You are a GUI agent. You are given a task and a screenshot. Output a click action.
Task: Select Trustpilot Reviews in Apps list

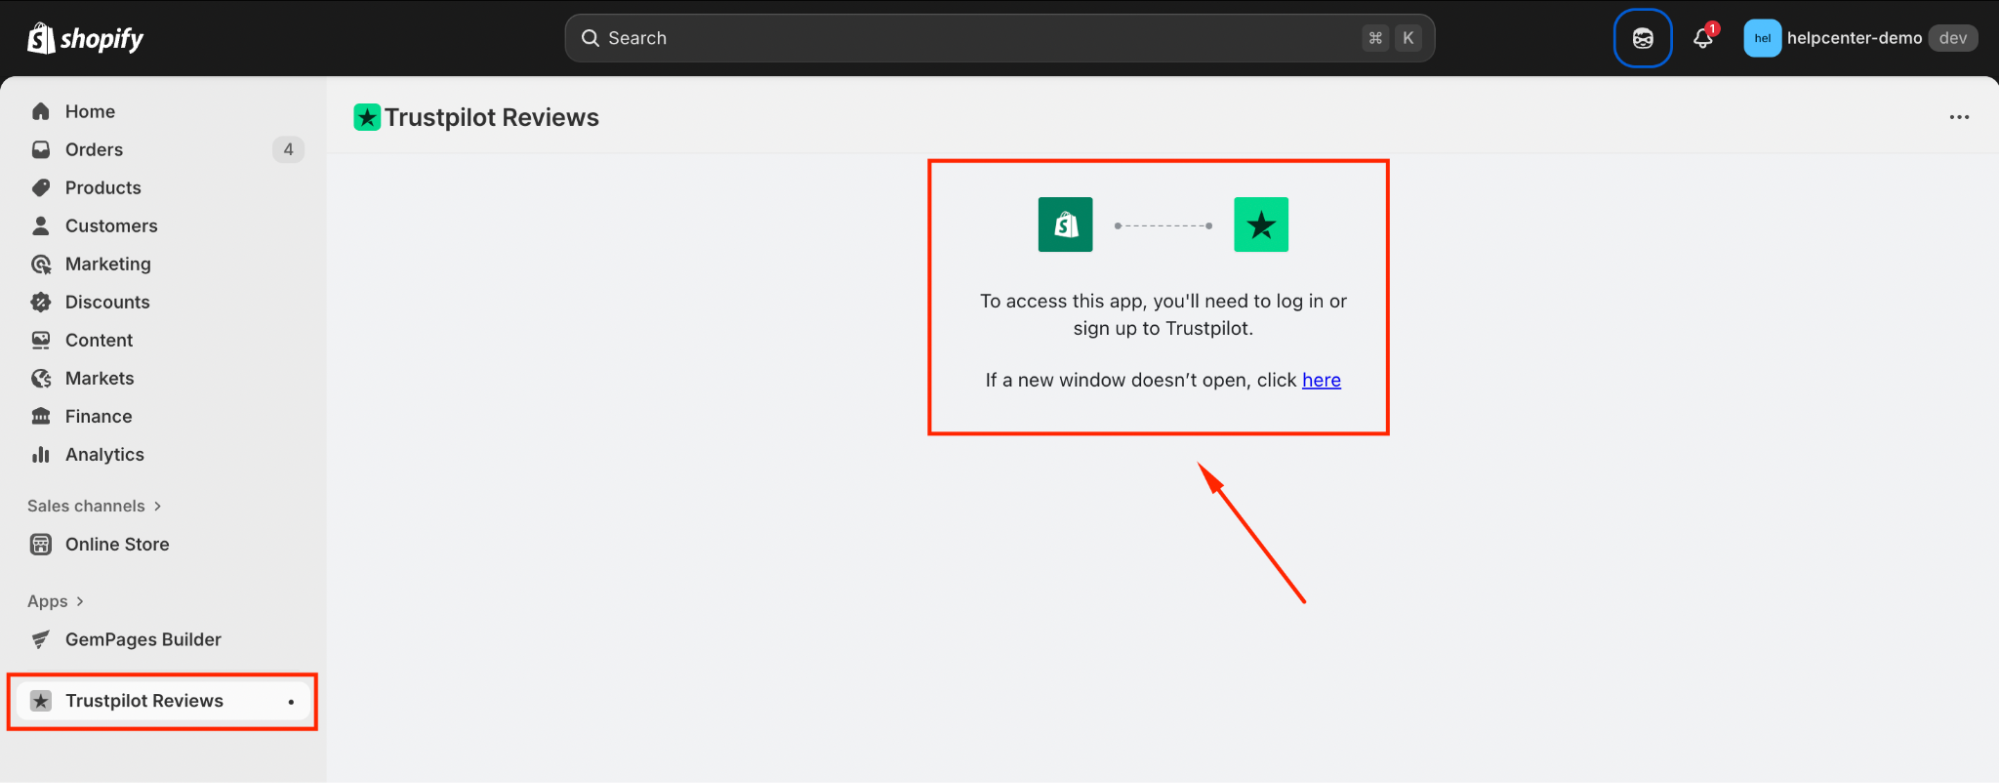click(144, 701)
